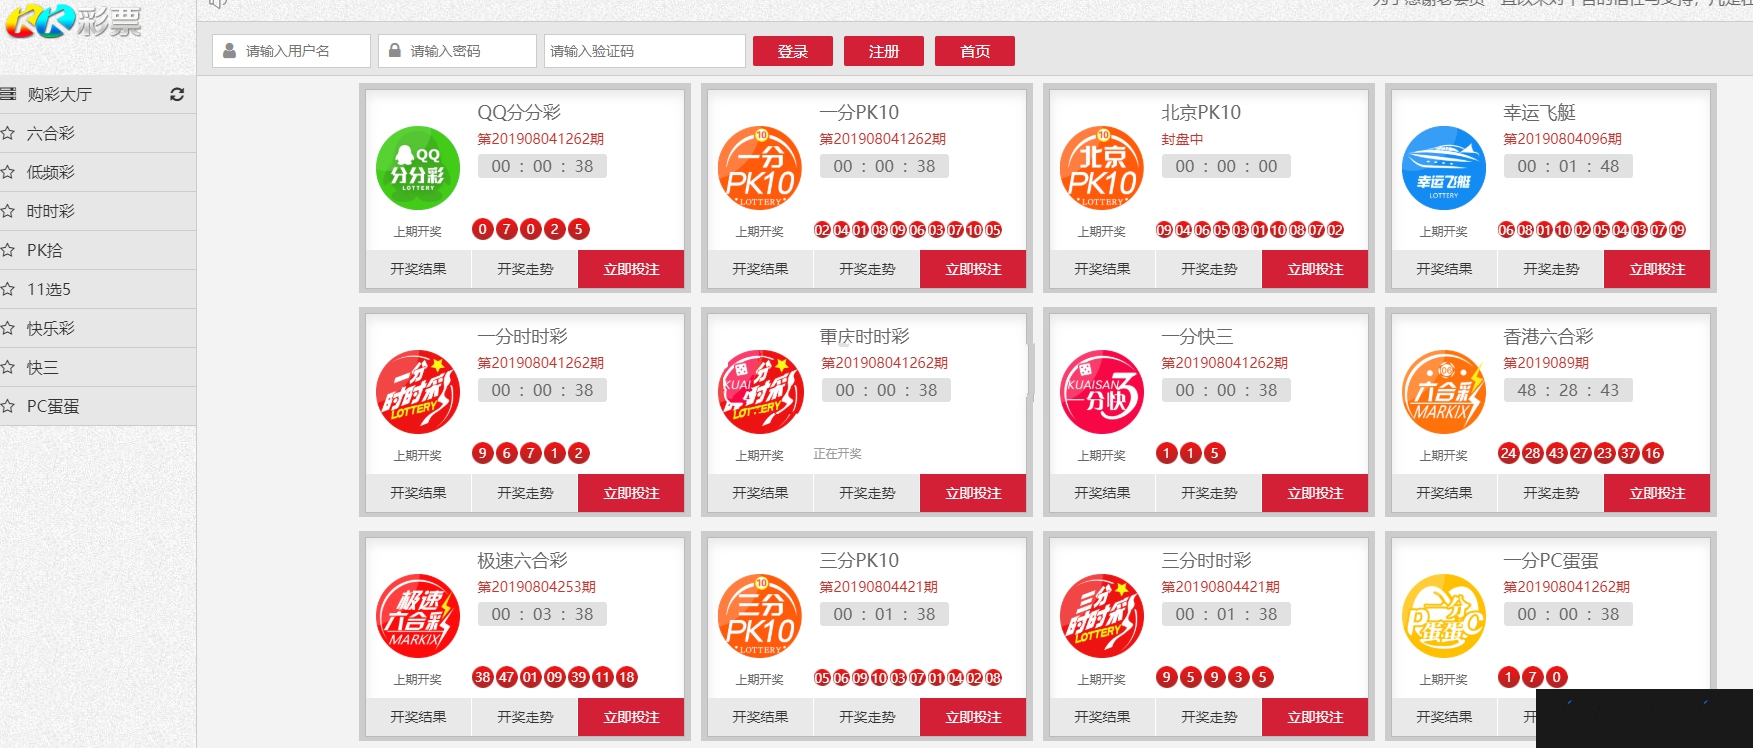Click the 一分PC蛋蛋 yellow icon
This screenshot has width=1753, height=748.
coord(1443,616)
